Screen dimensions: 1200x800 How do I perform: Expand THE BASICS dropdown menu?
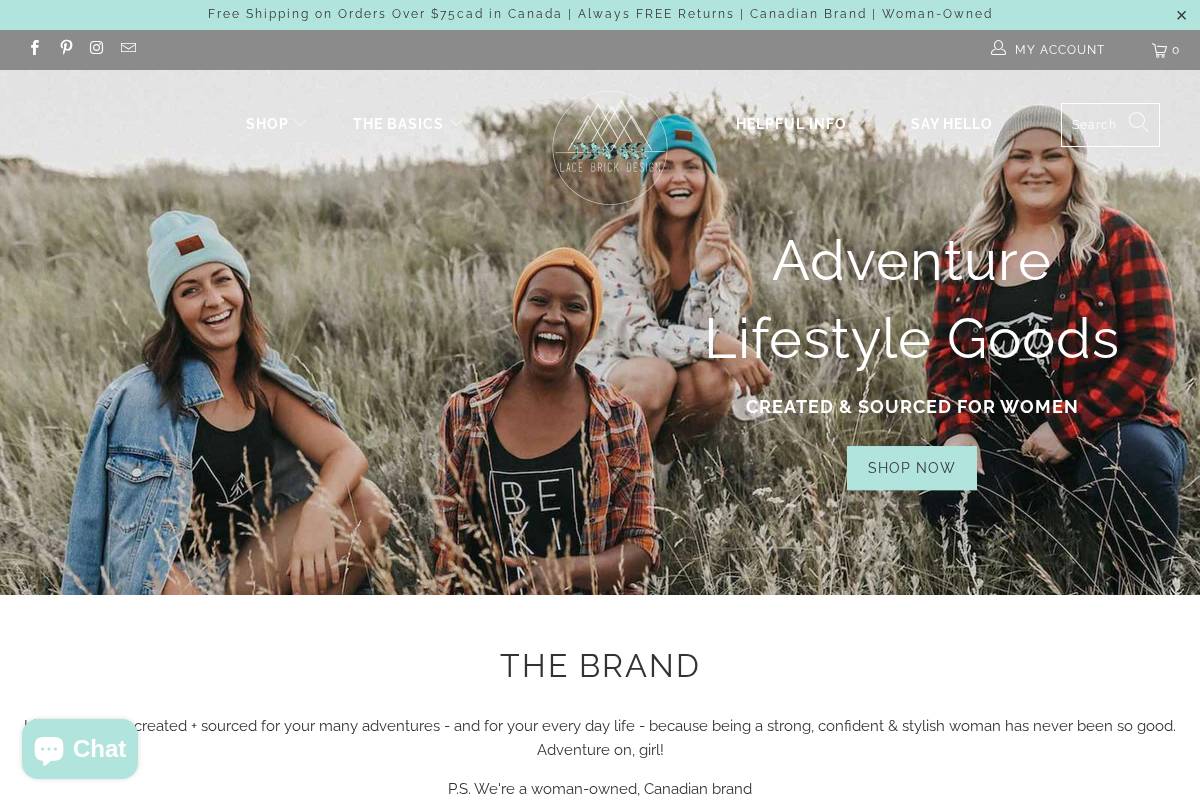407,124
